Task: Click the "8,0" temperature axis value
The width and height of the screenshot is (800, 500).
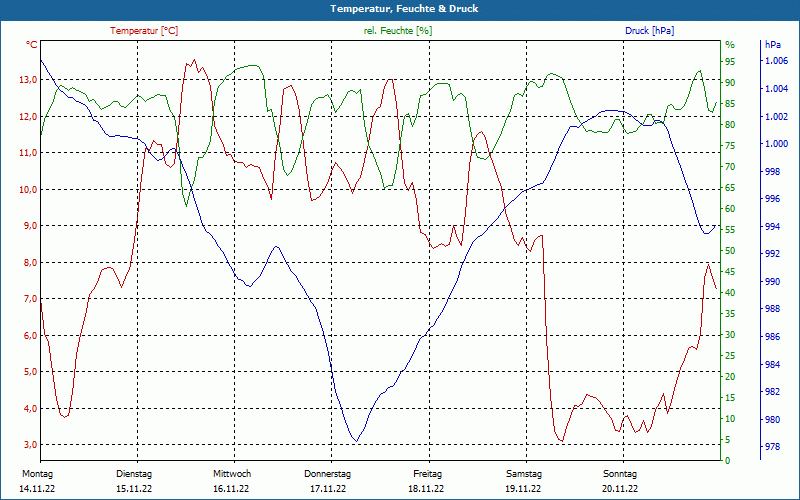Action: (31, 262)
